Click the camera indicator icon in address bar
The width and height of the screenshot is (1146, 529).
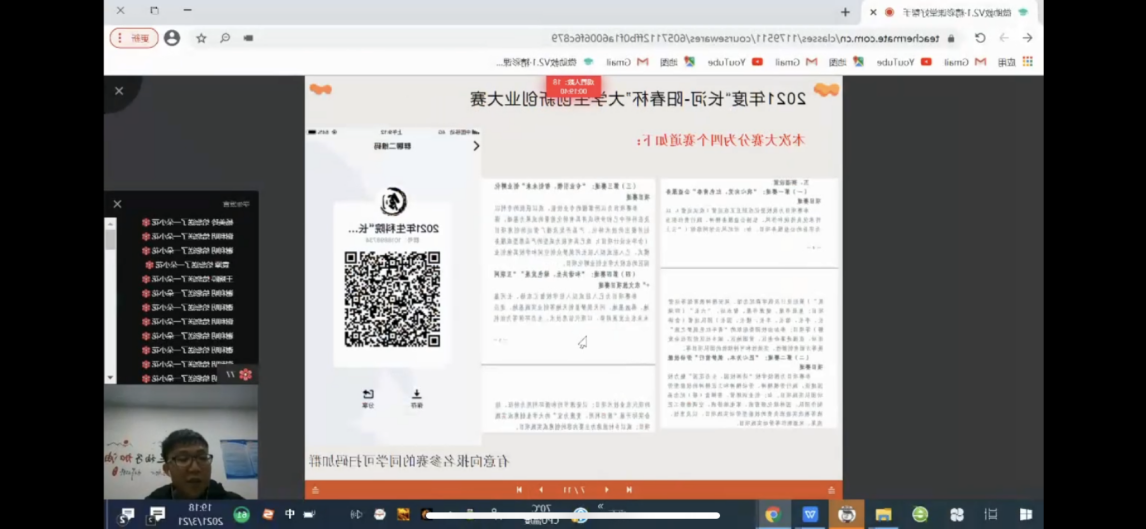(249, 38)
